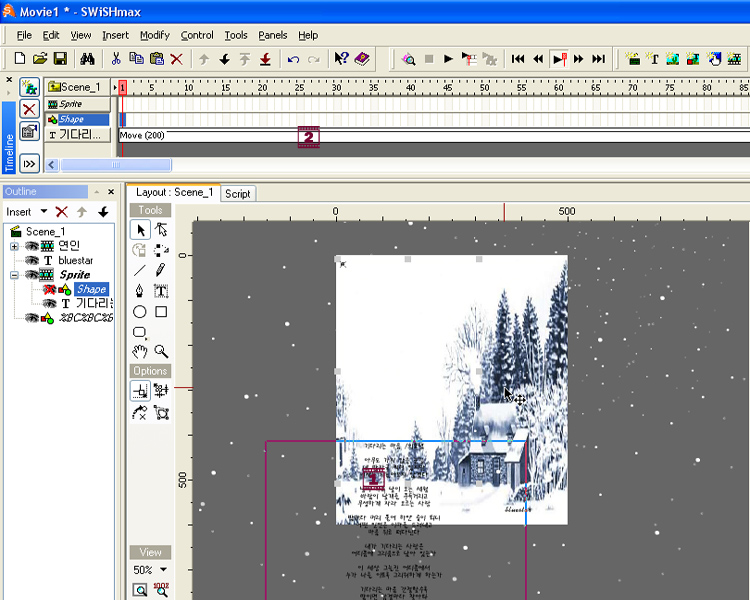Image resolution: width=750 pixels, height=600 pixels.
Task: Click Fit Scene in Window zoom icon
Action: click(x=140, y=590)
